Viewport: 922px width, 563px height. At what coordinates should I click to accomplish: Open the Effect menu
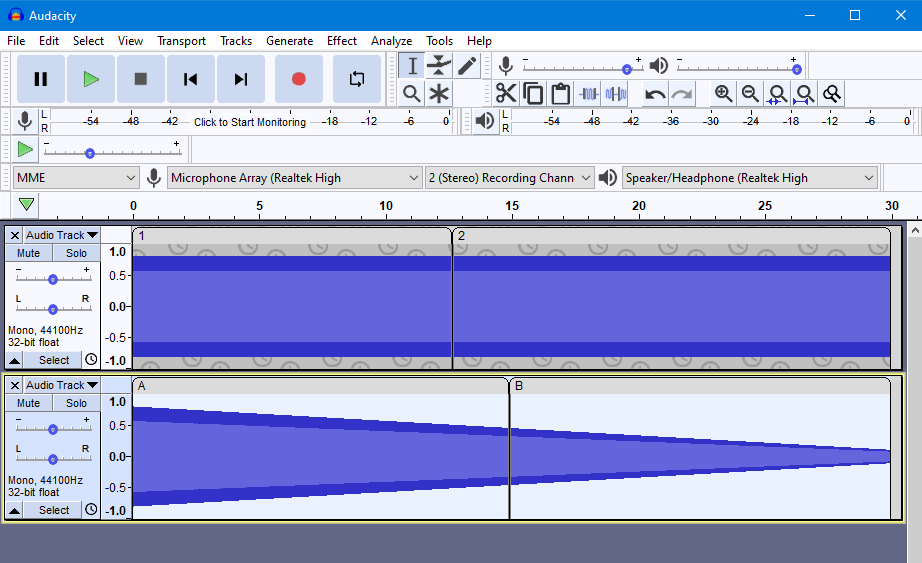(x=342, y=41)
